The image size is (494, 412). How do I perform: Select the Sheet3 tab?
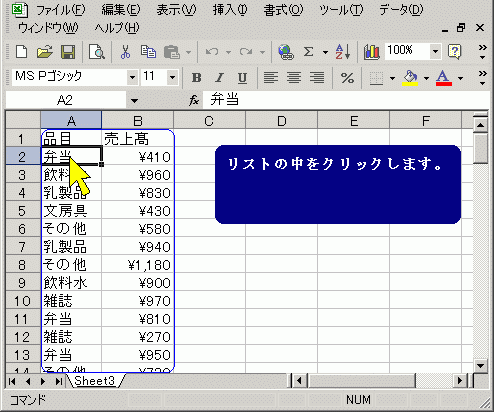pos(95,381)
